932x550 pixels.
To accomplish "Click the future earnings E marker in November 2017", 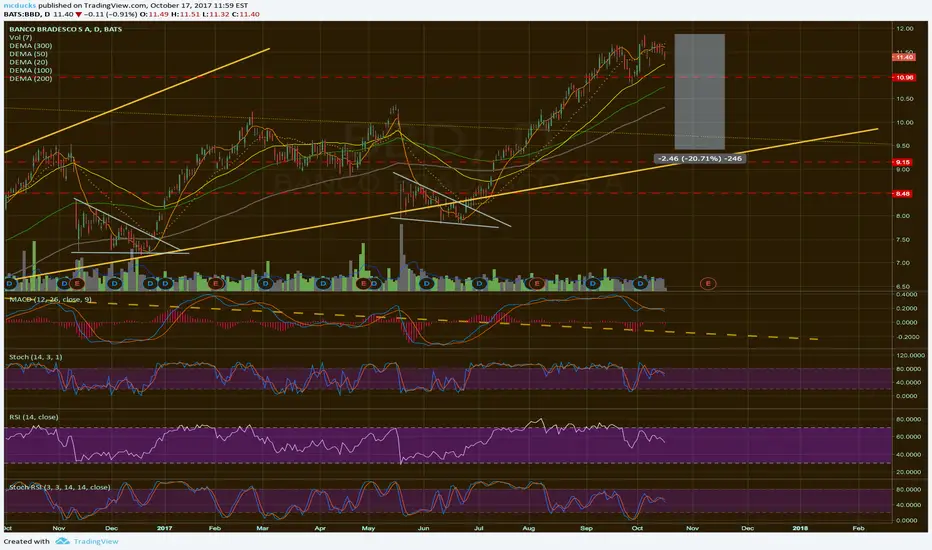I will 708,284.
